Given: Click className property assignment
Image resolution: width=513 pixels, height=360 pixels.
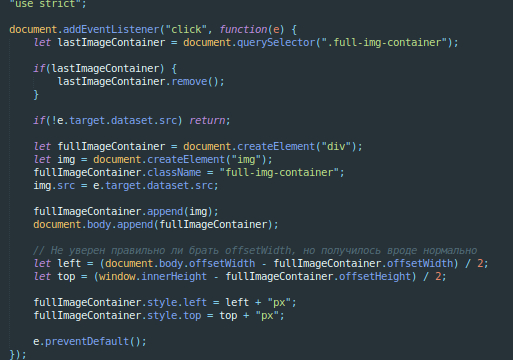Looking at the screenshot, I should point(189,173).
